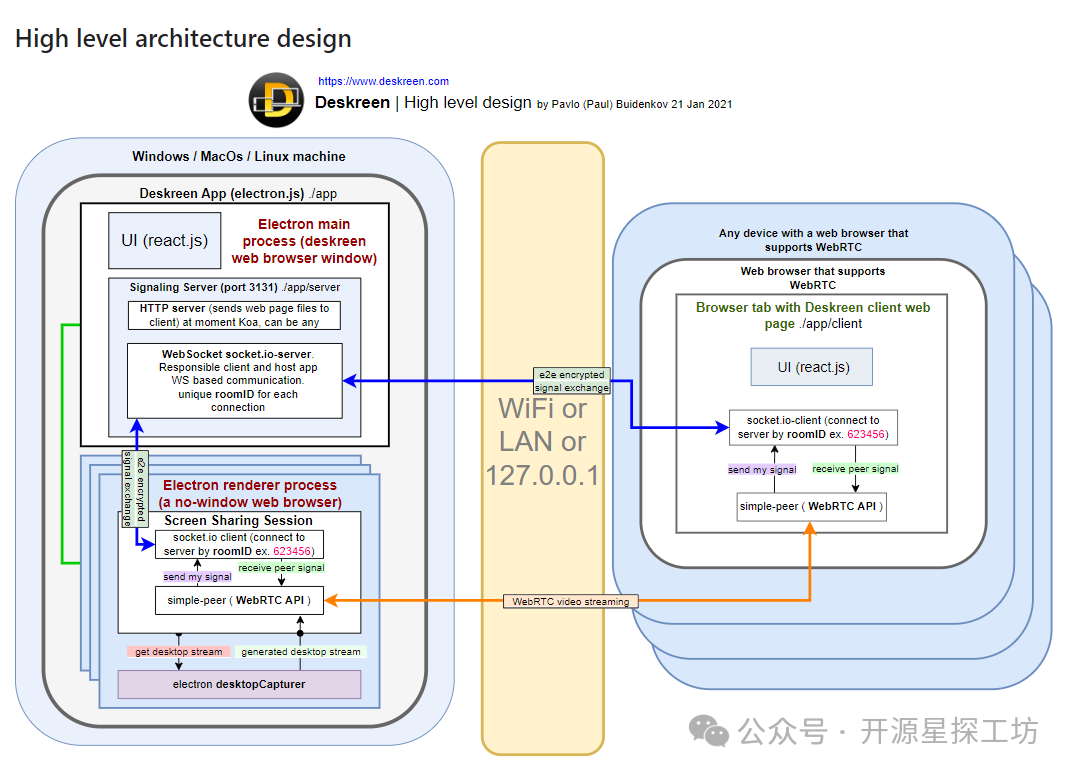Image resolution: width=1072 pixels, height=774 pixels.
Task: Select the 'Windows / MacOs / Linux machine' label
Action: pos(239,157)
